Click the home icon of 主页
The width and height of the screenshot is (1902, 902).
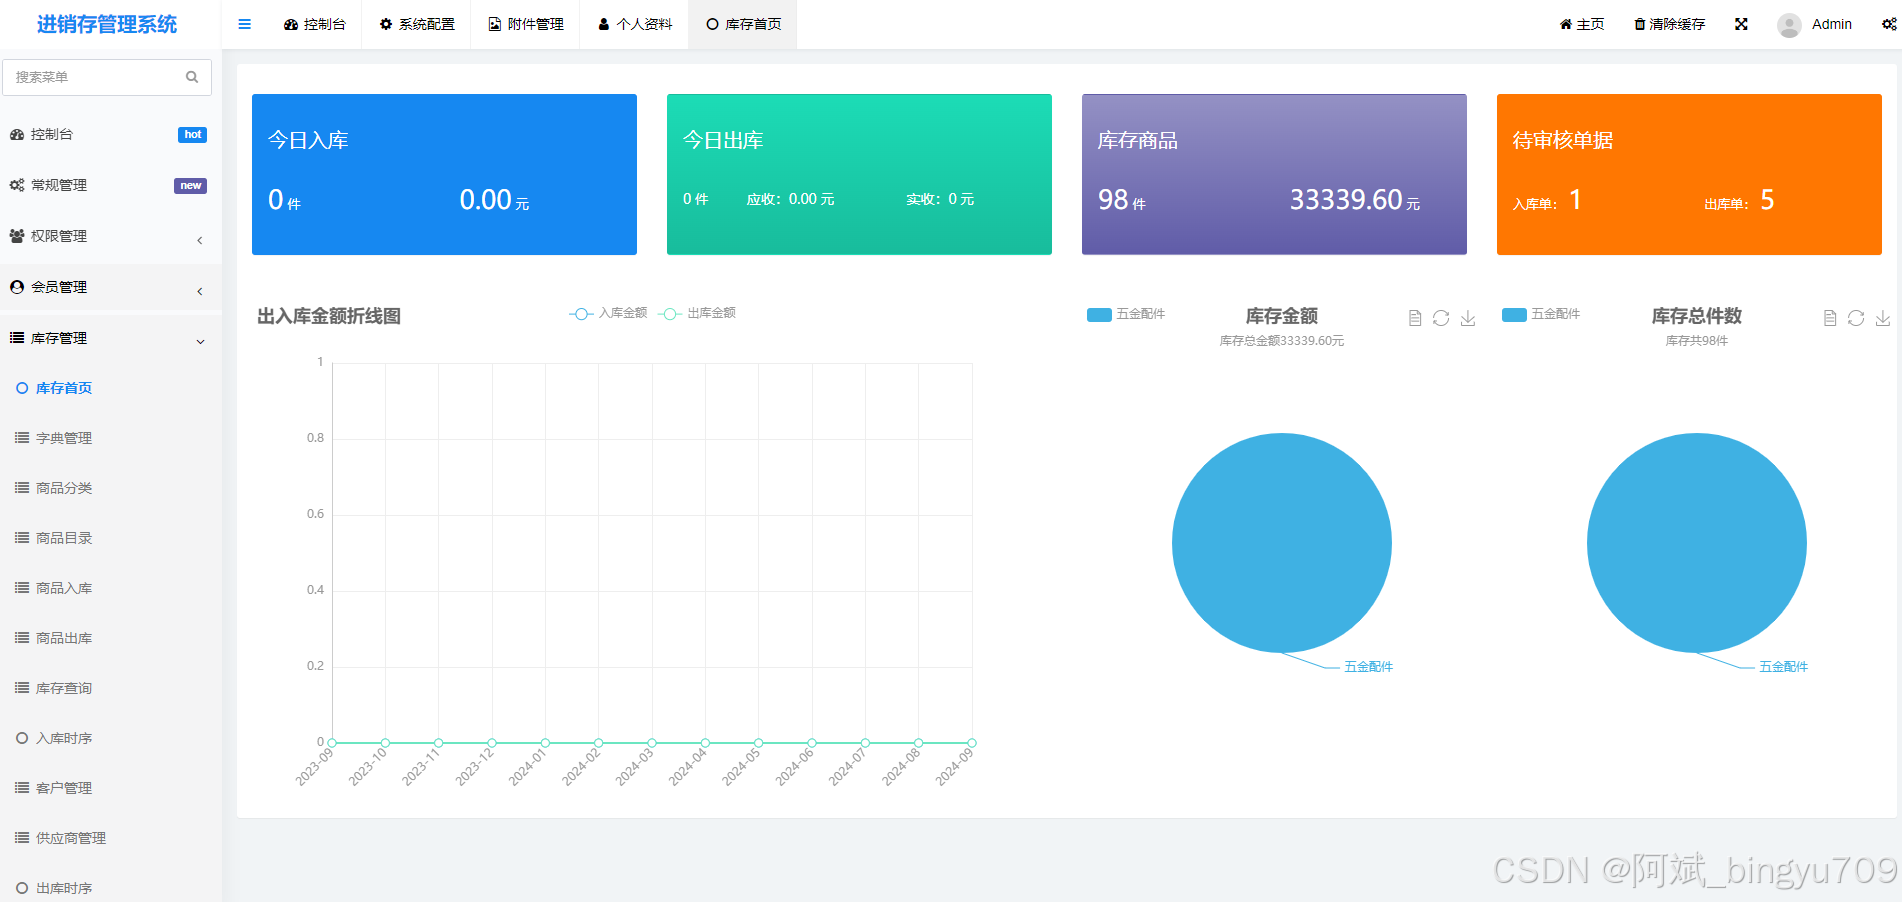coord(1566,24)
